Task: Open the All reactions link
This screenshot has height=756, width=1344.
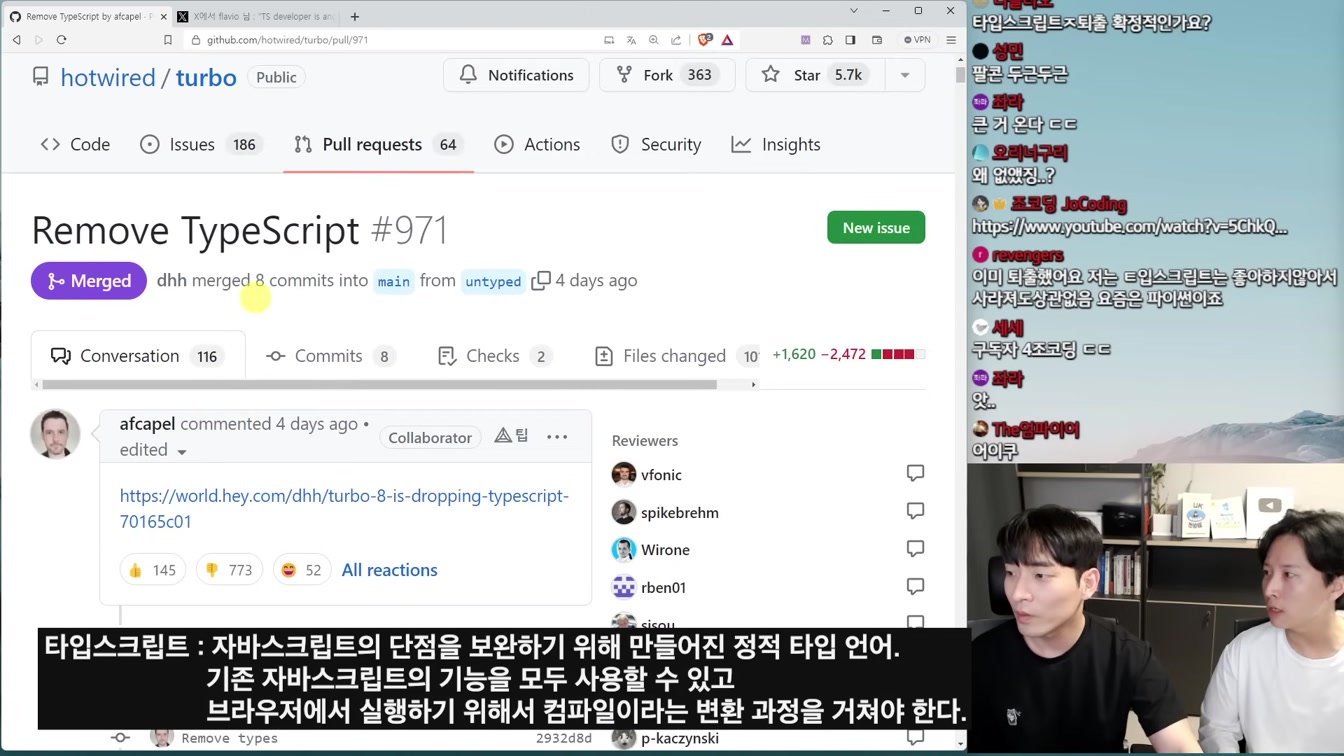Action: 390,570
